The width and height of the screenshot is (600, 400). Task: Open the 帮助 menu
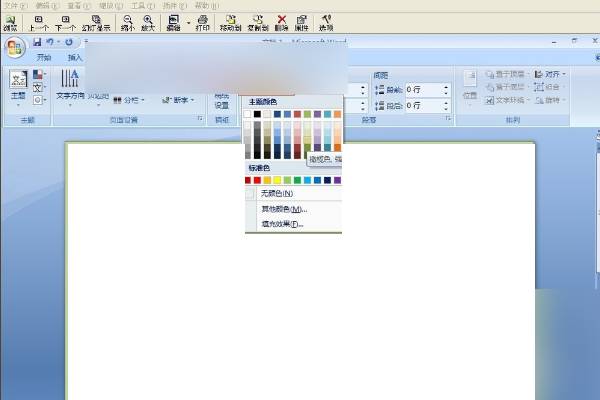coord(207,6)
